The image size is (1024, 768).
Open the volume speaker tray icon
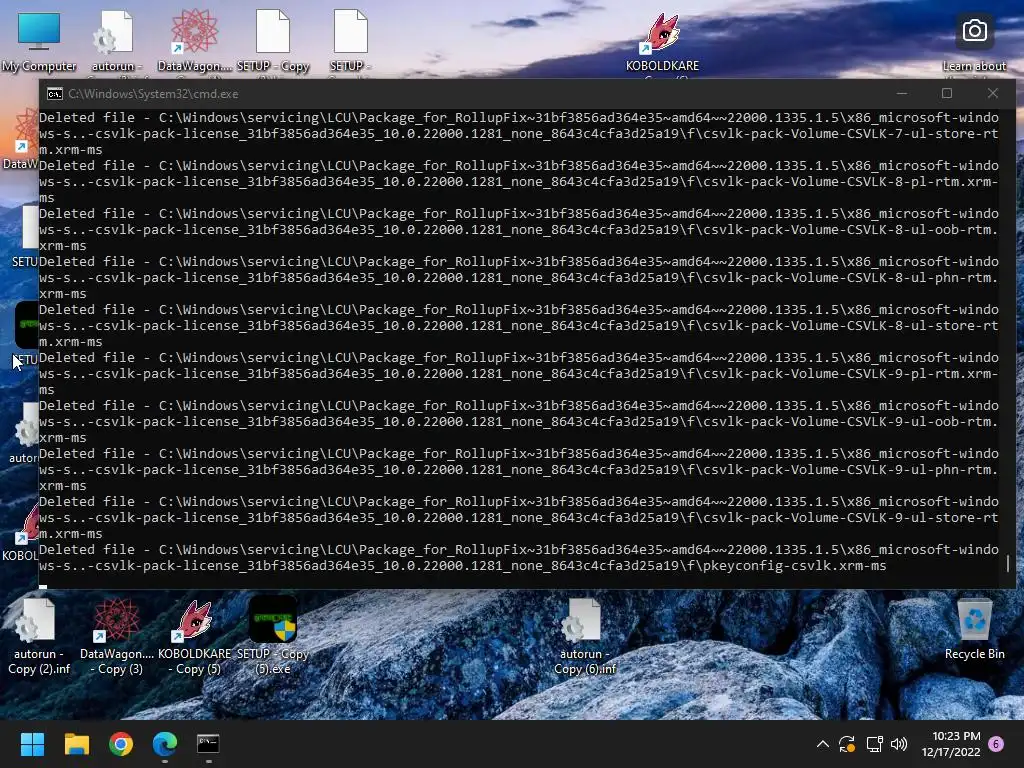click(x=899, y=744)
